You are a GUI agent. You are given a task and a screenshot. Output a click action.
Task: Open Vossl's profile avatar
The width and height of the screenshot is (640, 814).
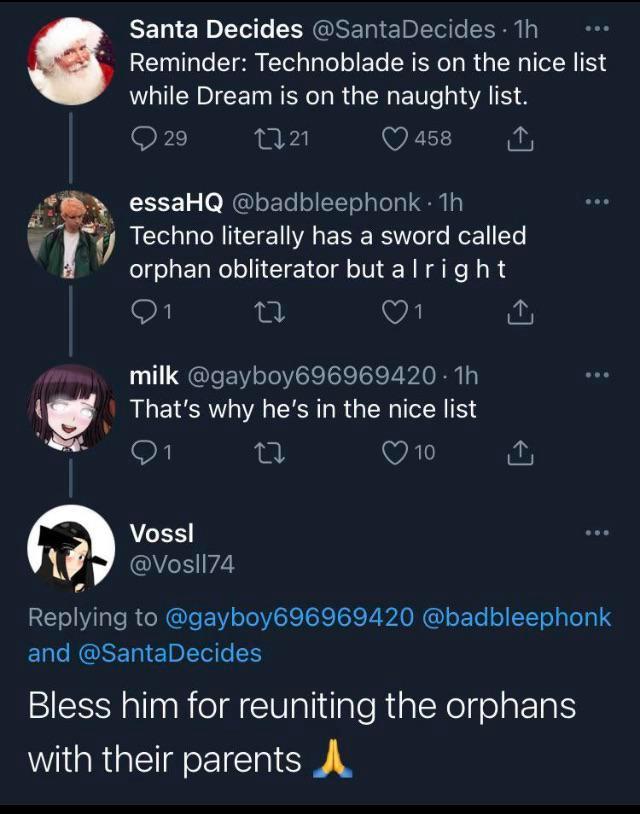pos(69,548)
